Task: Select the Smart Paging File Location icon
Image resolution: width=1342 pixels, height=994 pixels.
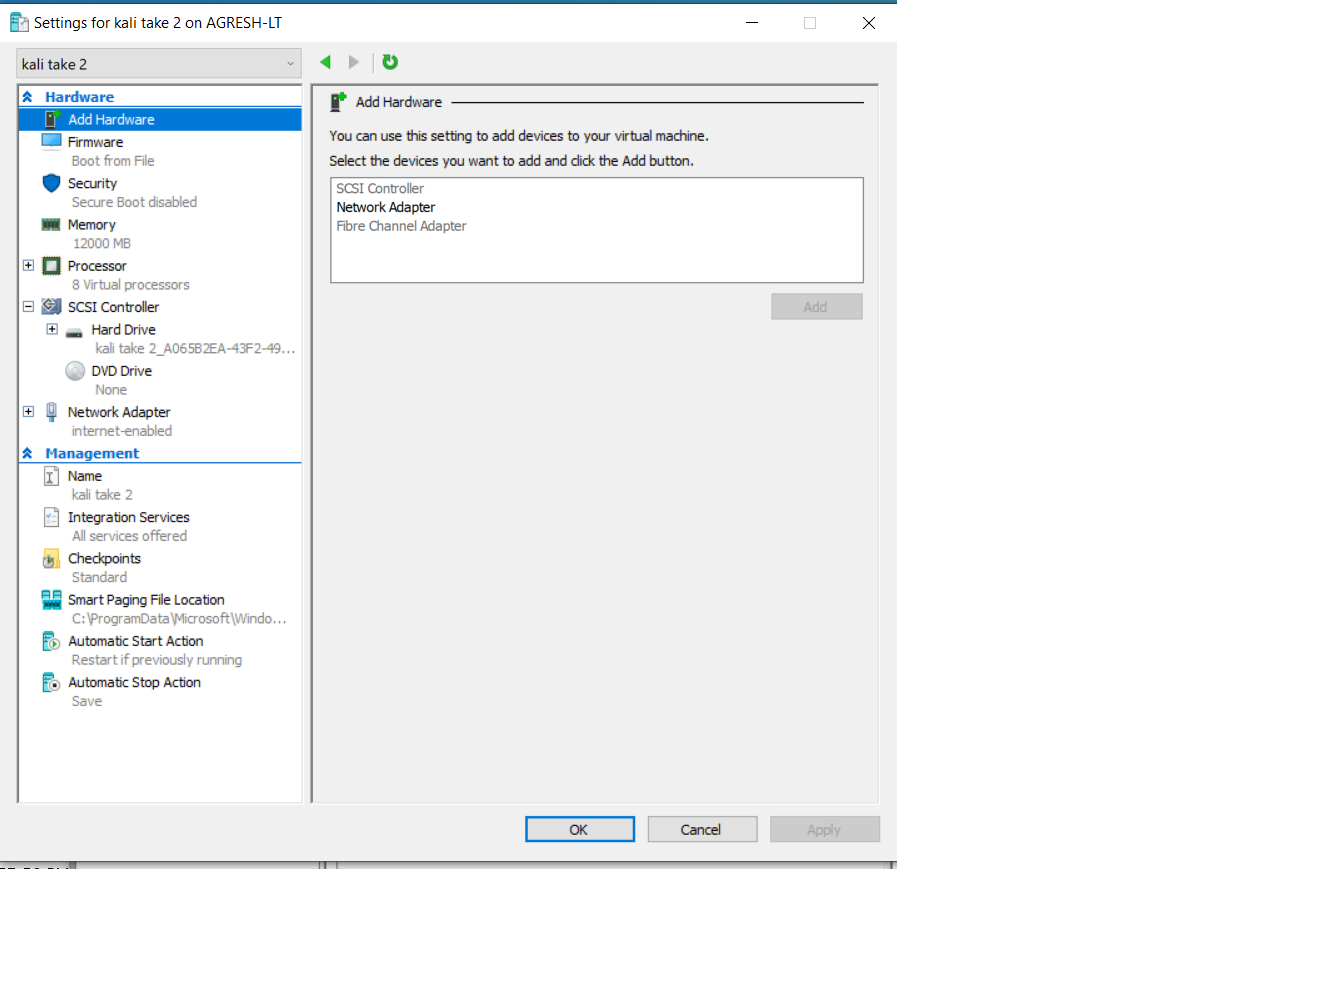Action: pyautogui.click(x=51, y=599)
